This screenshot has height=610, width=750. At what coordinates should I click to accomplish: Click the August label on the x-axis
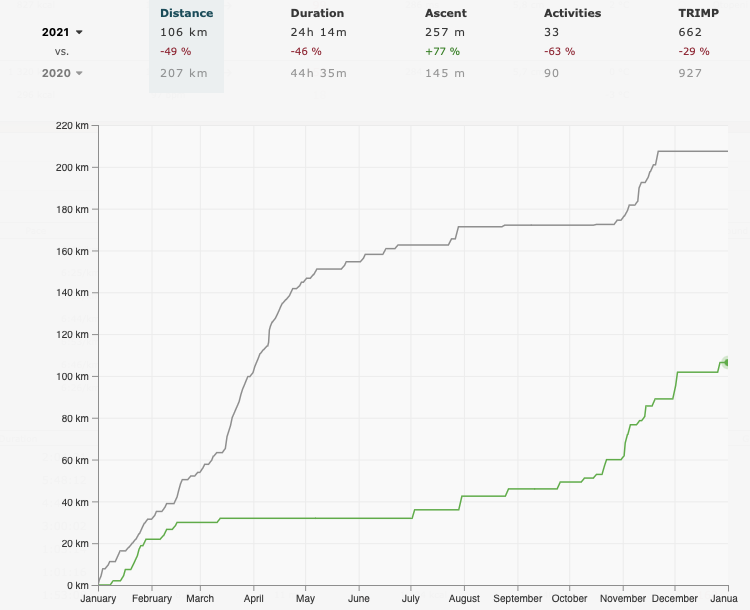point(463,599)
